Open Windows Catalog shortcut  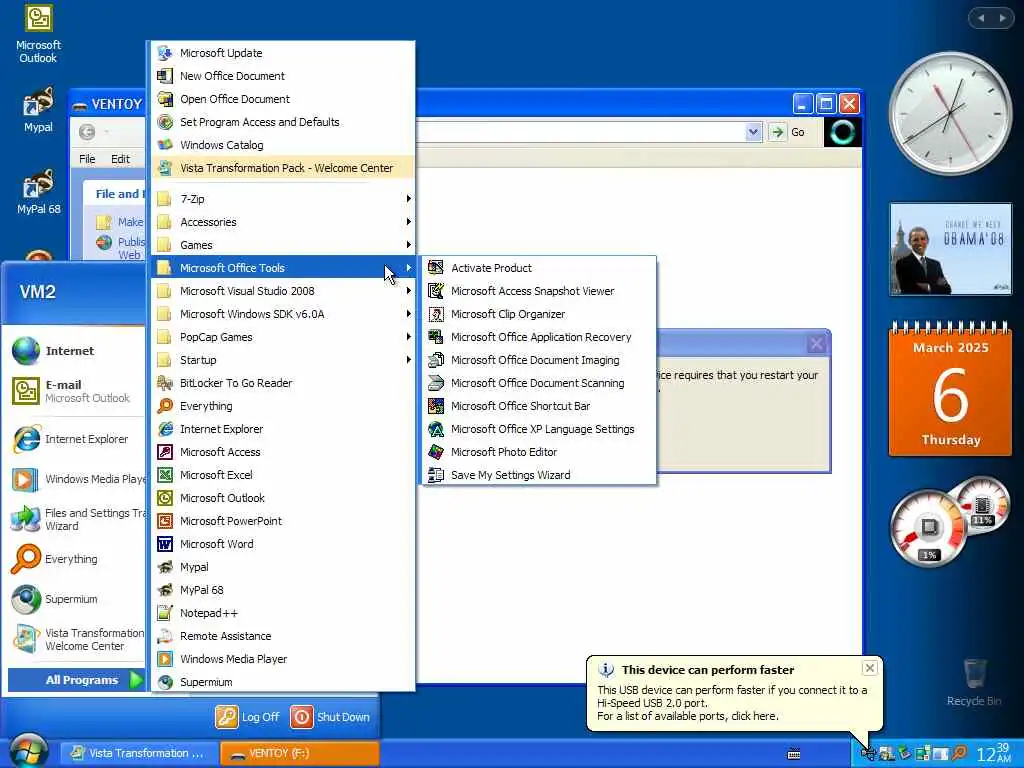[x=283, y=145]
